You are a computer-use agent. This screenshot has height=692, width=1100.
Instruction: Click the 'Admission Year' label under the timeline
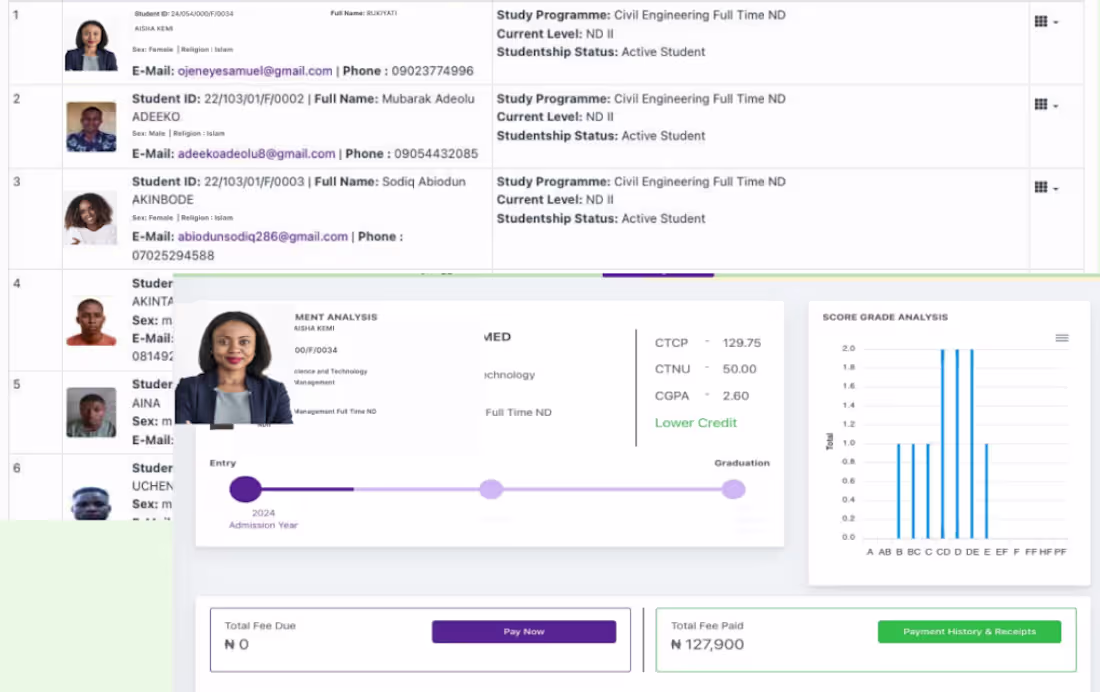(263, 525)
